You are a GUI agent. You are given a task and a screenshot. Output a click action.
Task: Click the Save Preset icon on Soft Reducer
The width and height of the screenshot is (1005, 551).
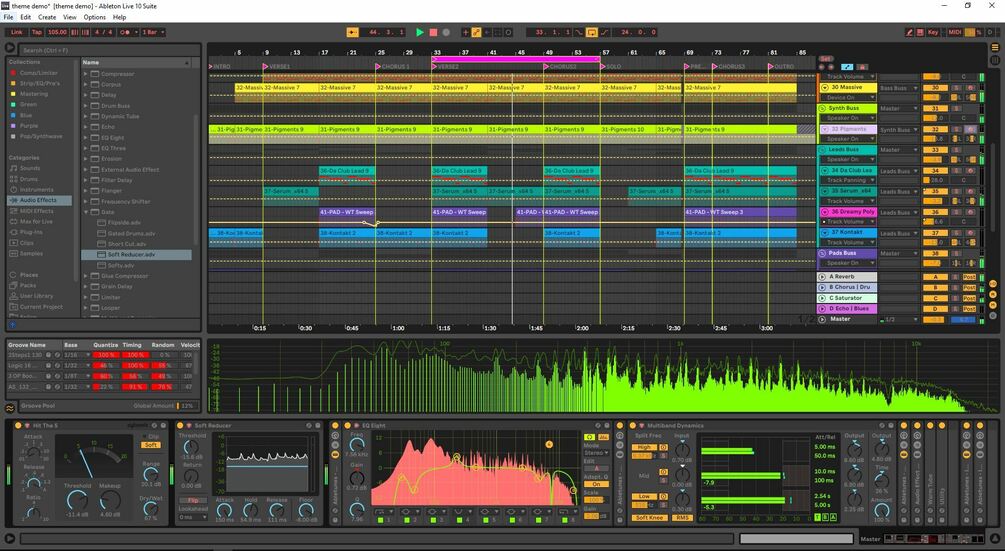(317, 425)
